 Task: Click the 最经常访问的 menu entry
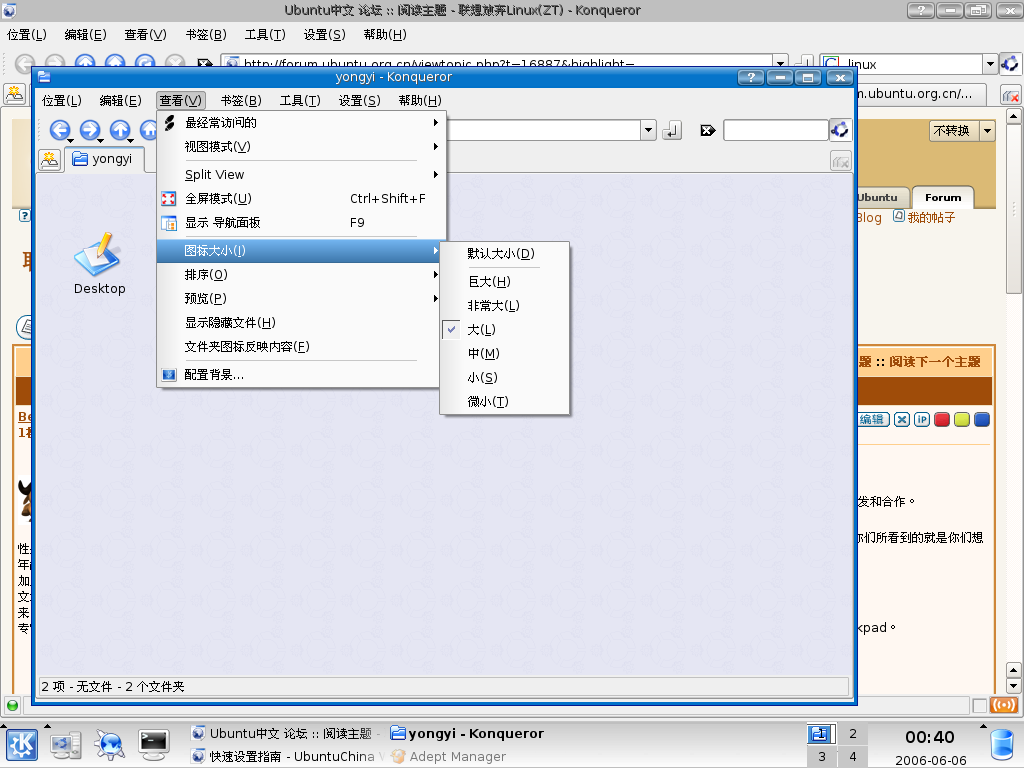302,123
